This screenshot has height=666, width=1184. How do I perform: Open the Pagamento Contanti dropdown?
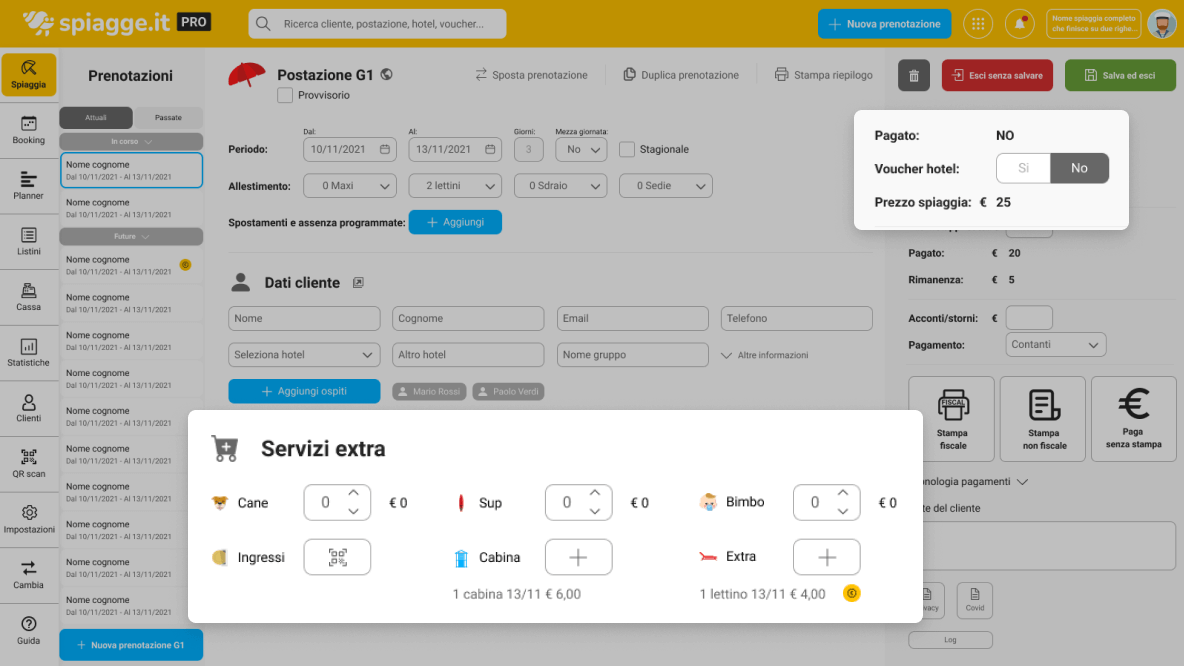pos(1056,344)
